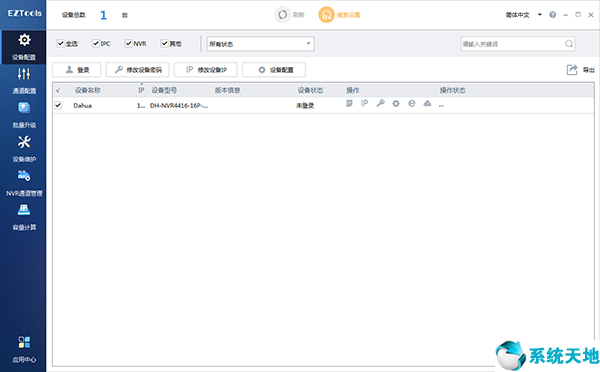Select 应用中心 menu label in sidebar
Screen dimensions: 600x372
(24, 360)
